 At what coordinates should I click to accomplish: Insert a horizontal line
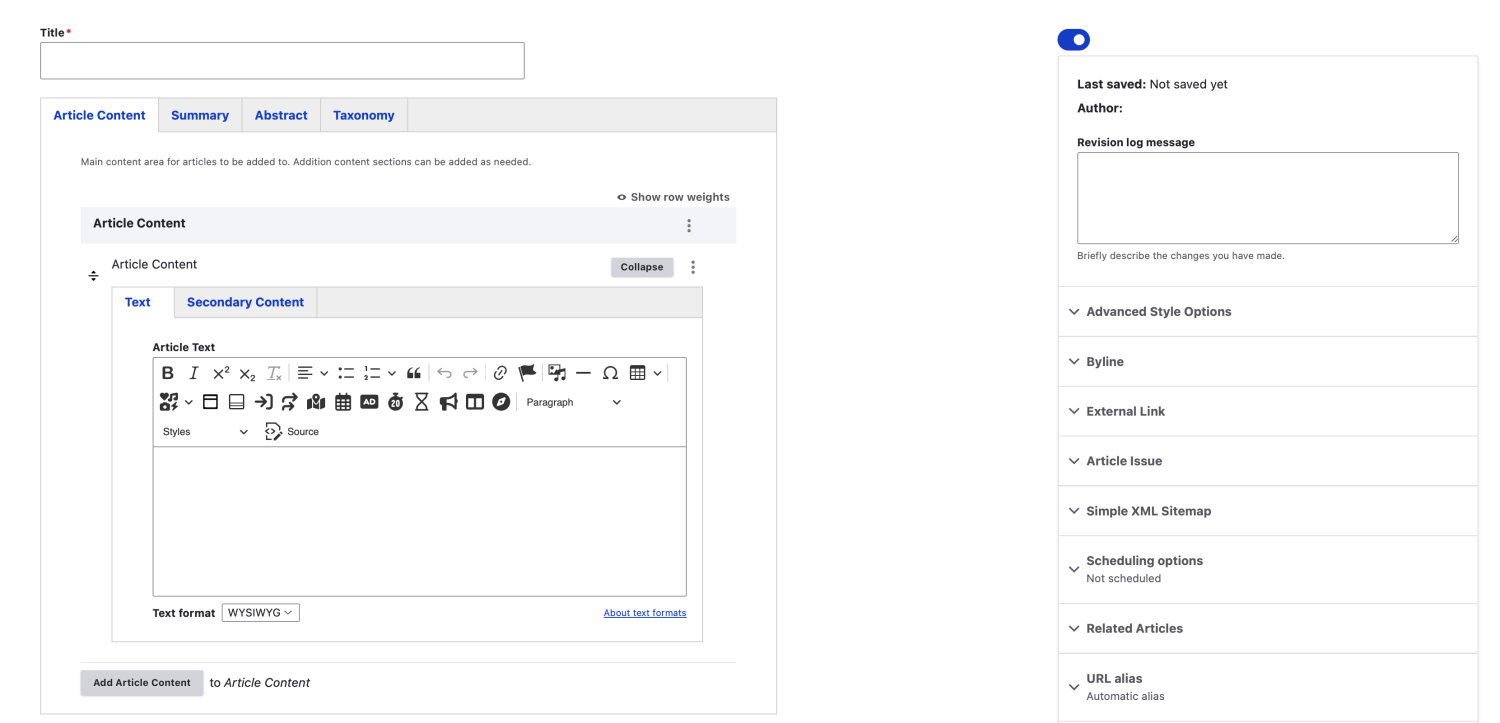coord(584,372)
